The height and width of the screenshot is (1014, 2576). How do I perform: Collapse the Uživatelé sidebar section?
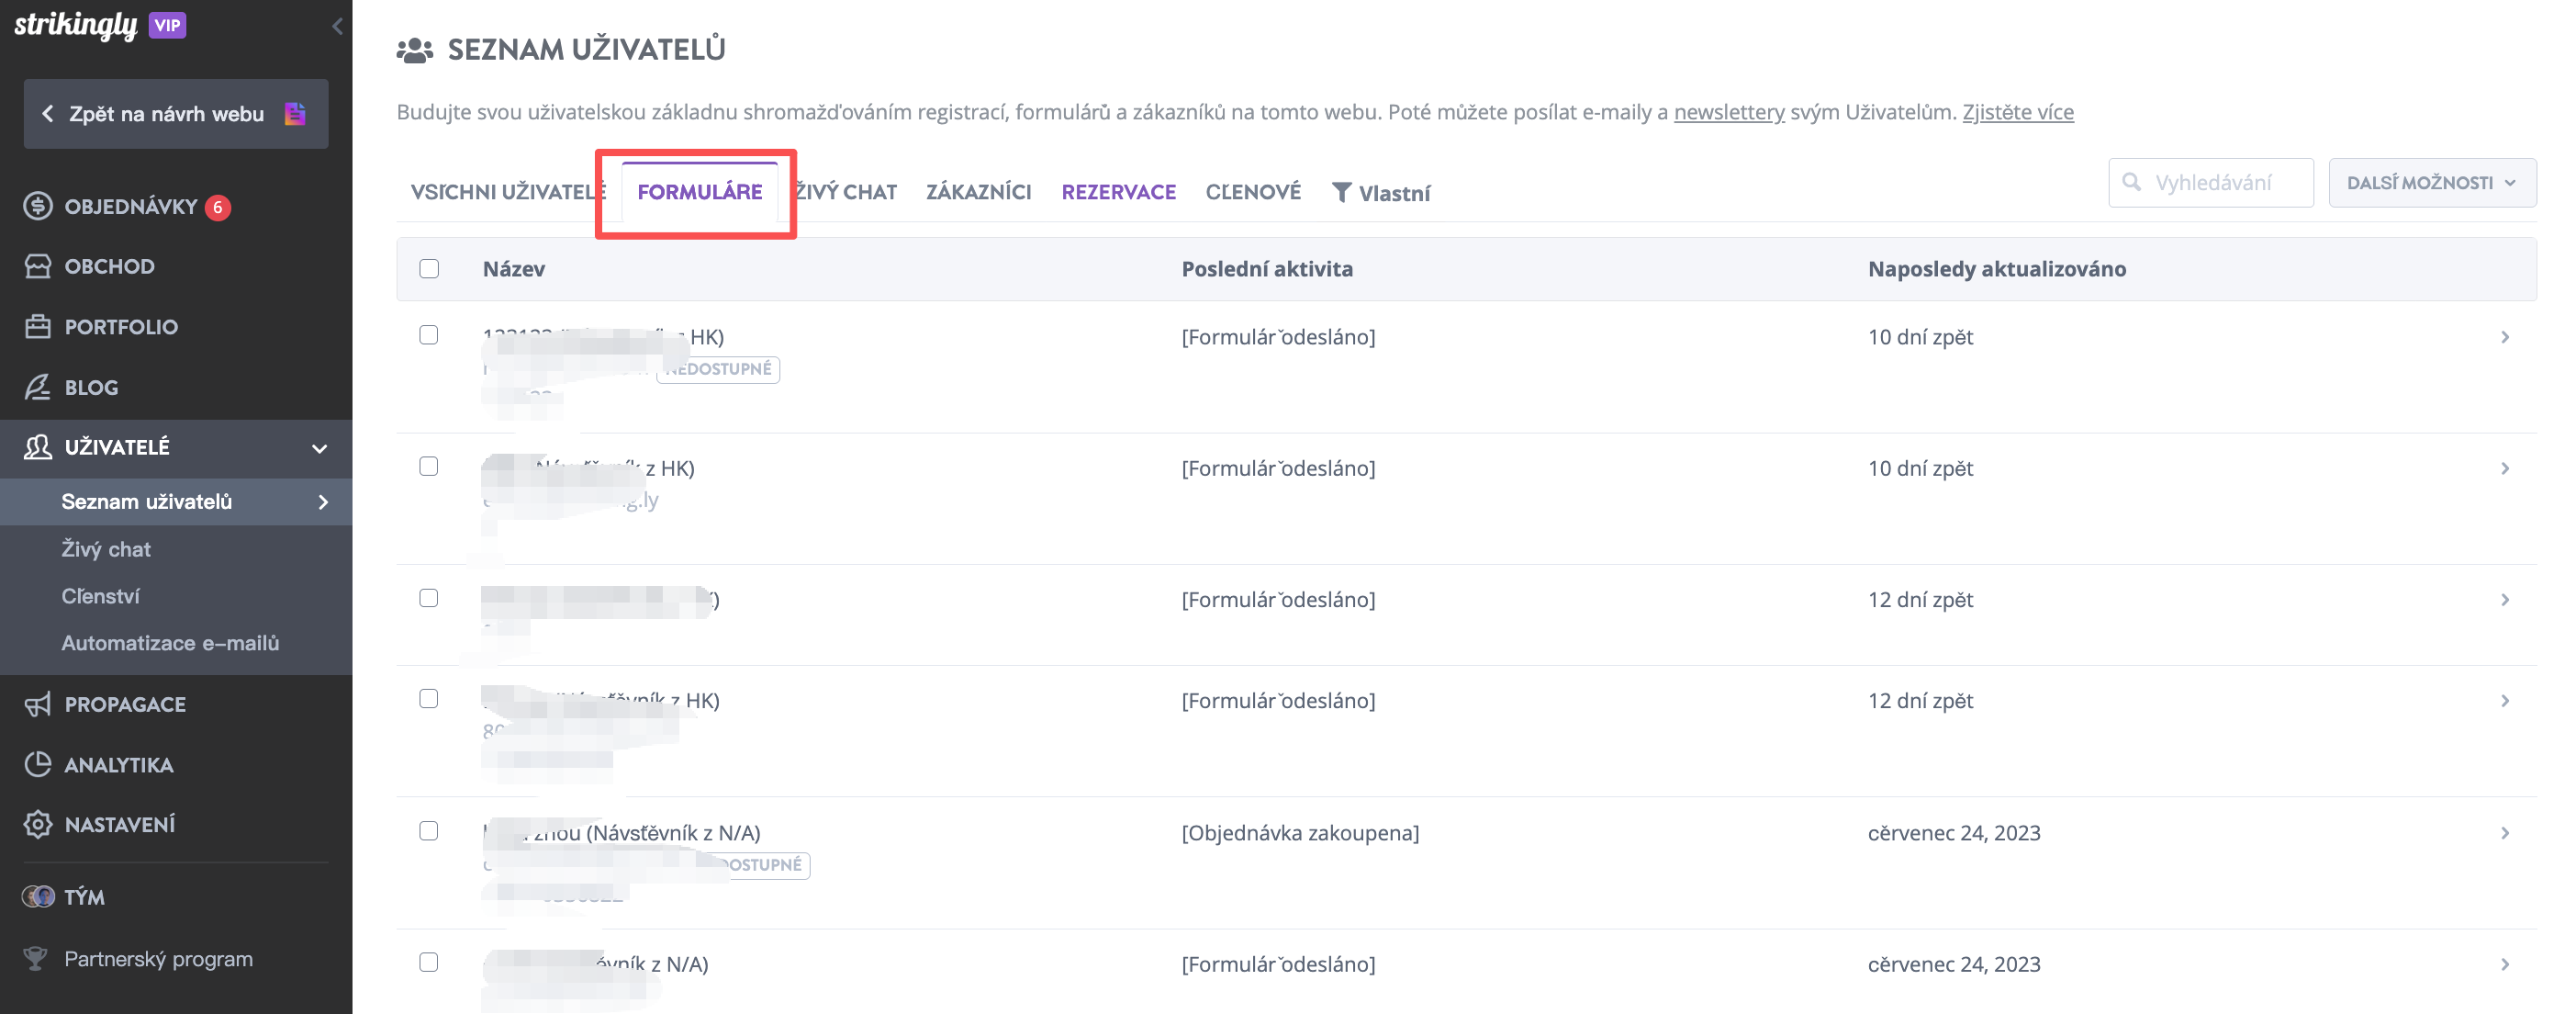pos(320,448)
